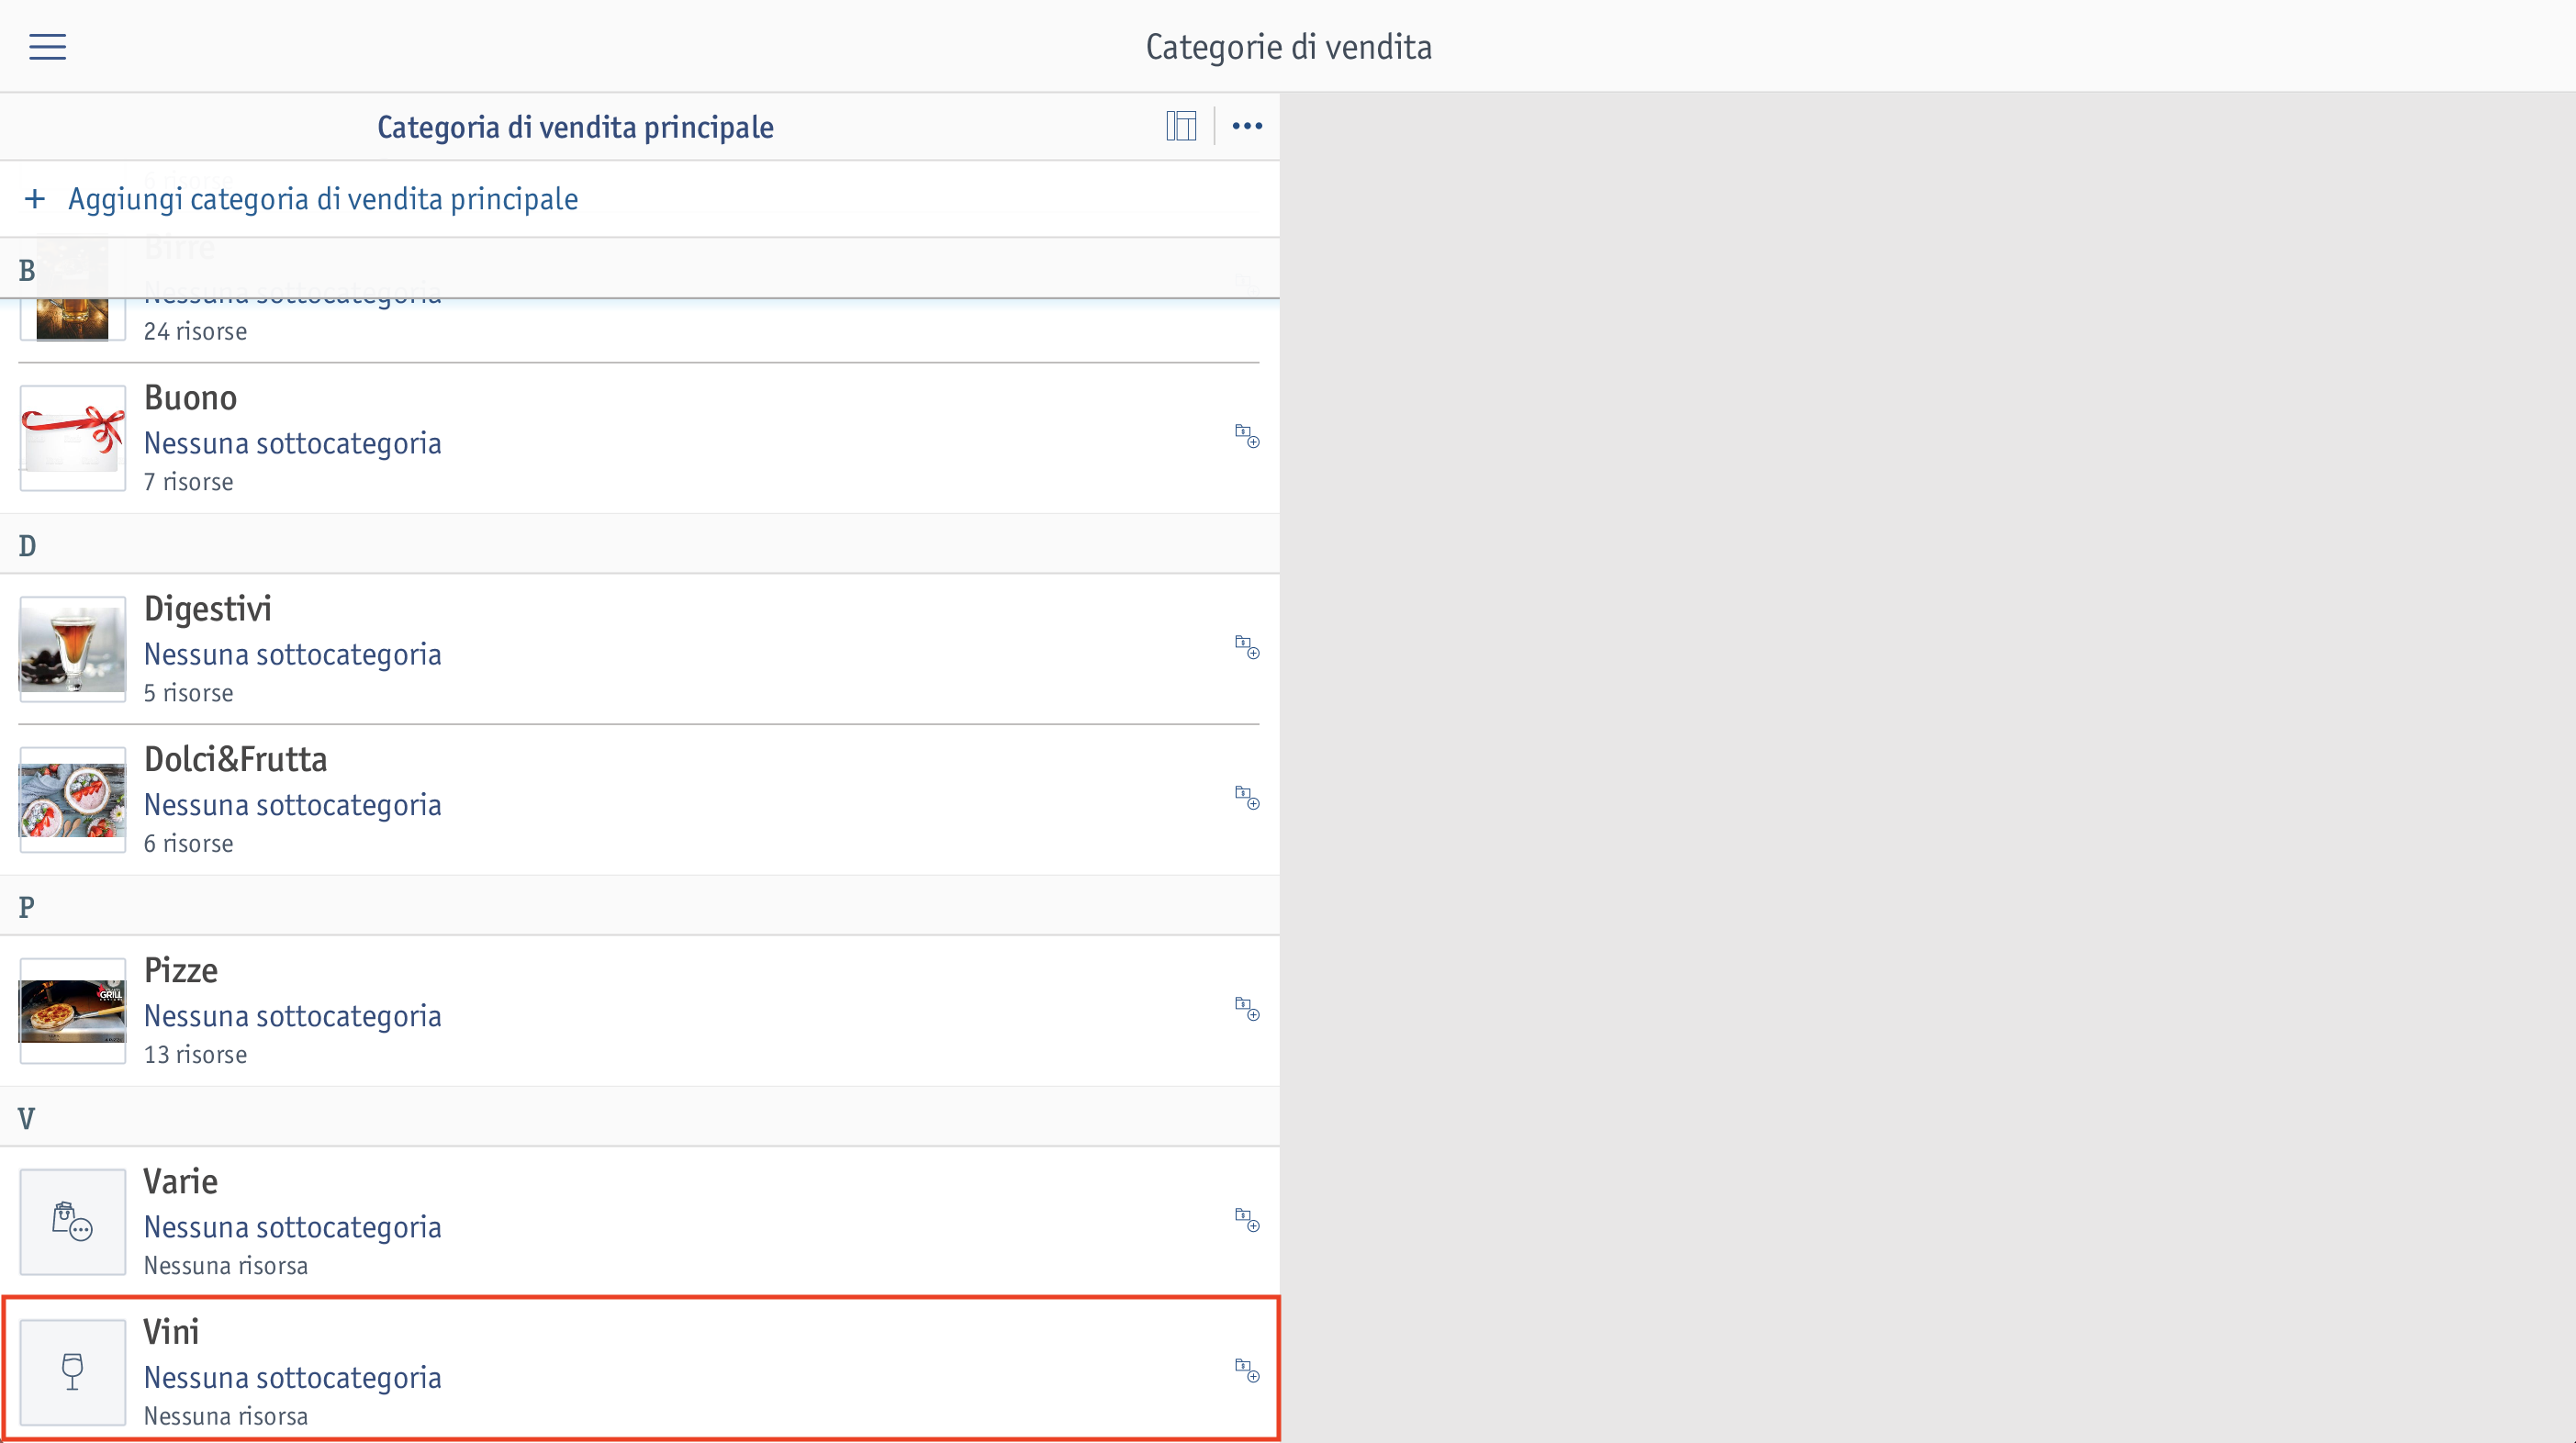
Task: Click the 6 risorse count
Action: click(x=189, y=844)
